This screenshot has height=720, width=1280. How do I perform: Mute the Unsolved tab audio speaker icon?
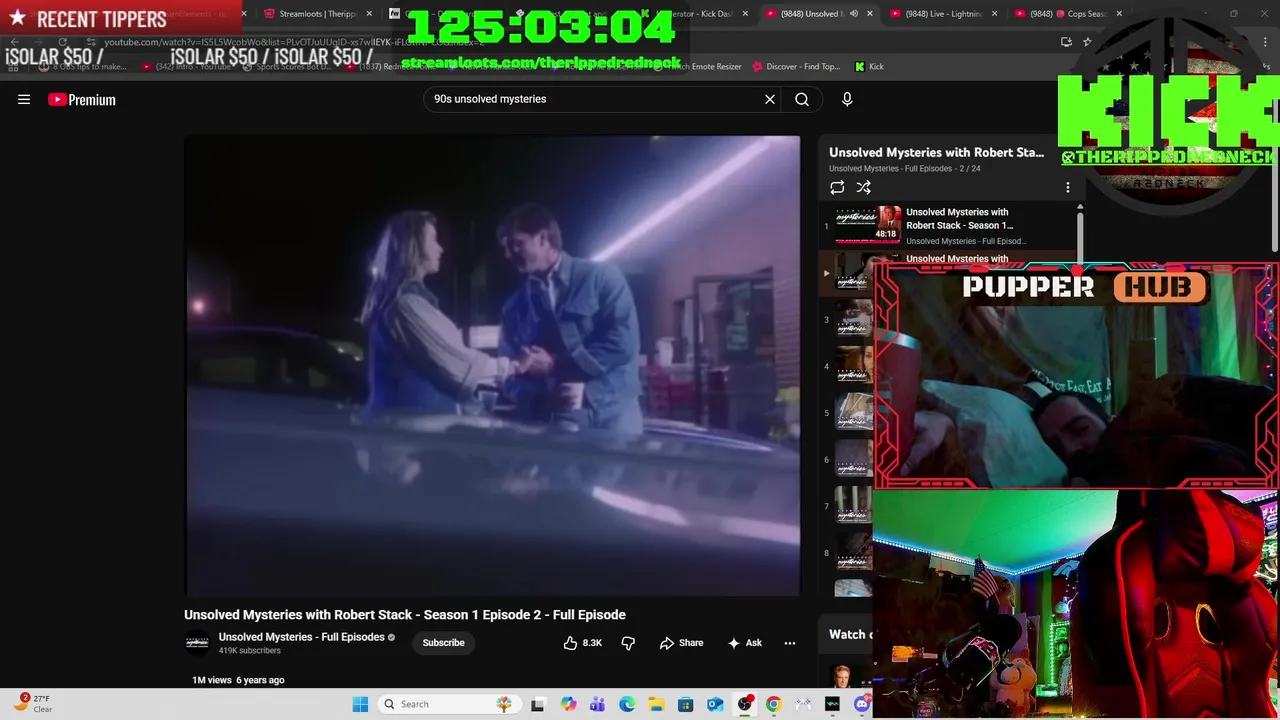854,14
